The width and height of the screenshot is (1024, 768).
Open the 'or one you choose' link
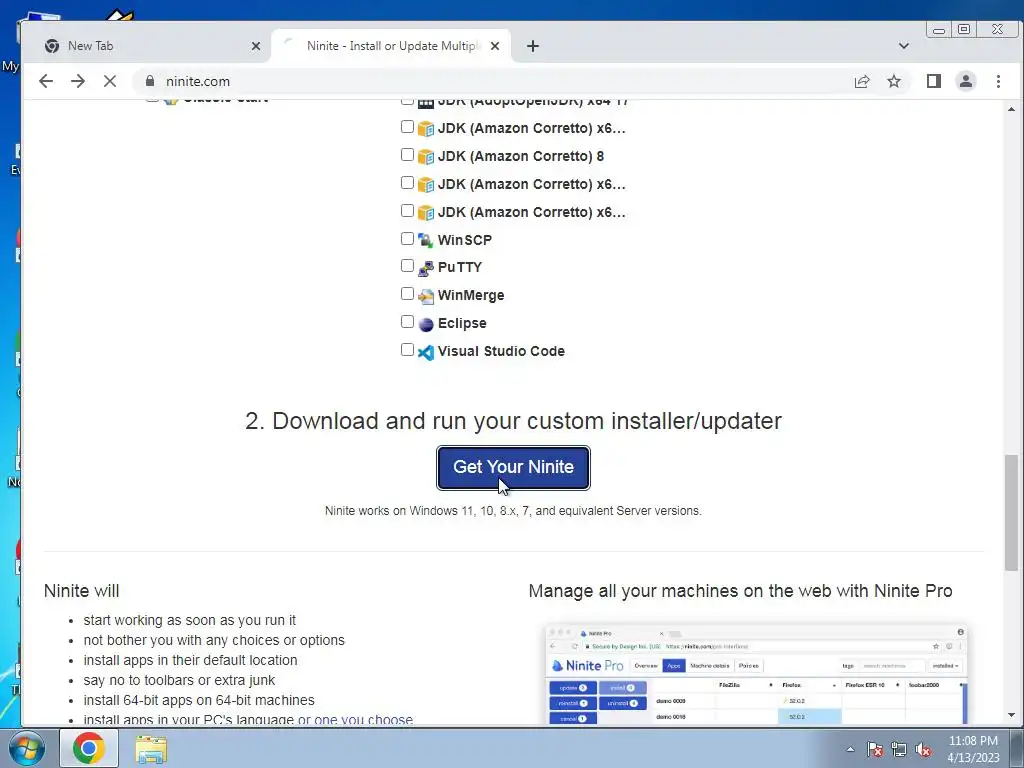[x=355, y=719]
